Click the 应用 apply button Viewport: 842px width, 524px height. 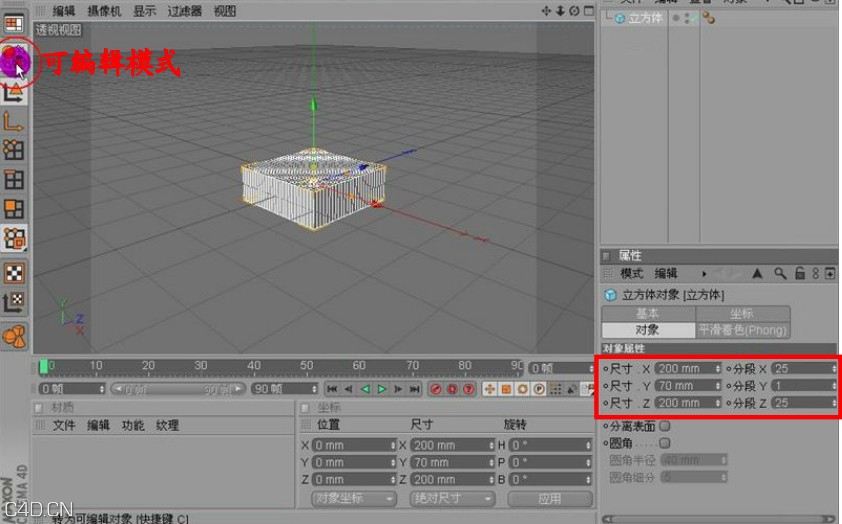tap(550, 498)
